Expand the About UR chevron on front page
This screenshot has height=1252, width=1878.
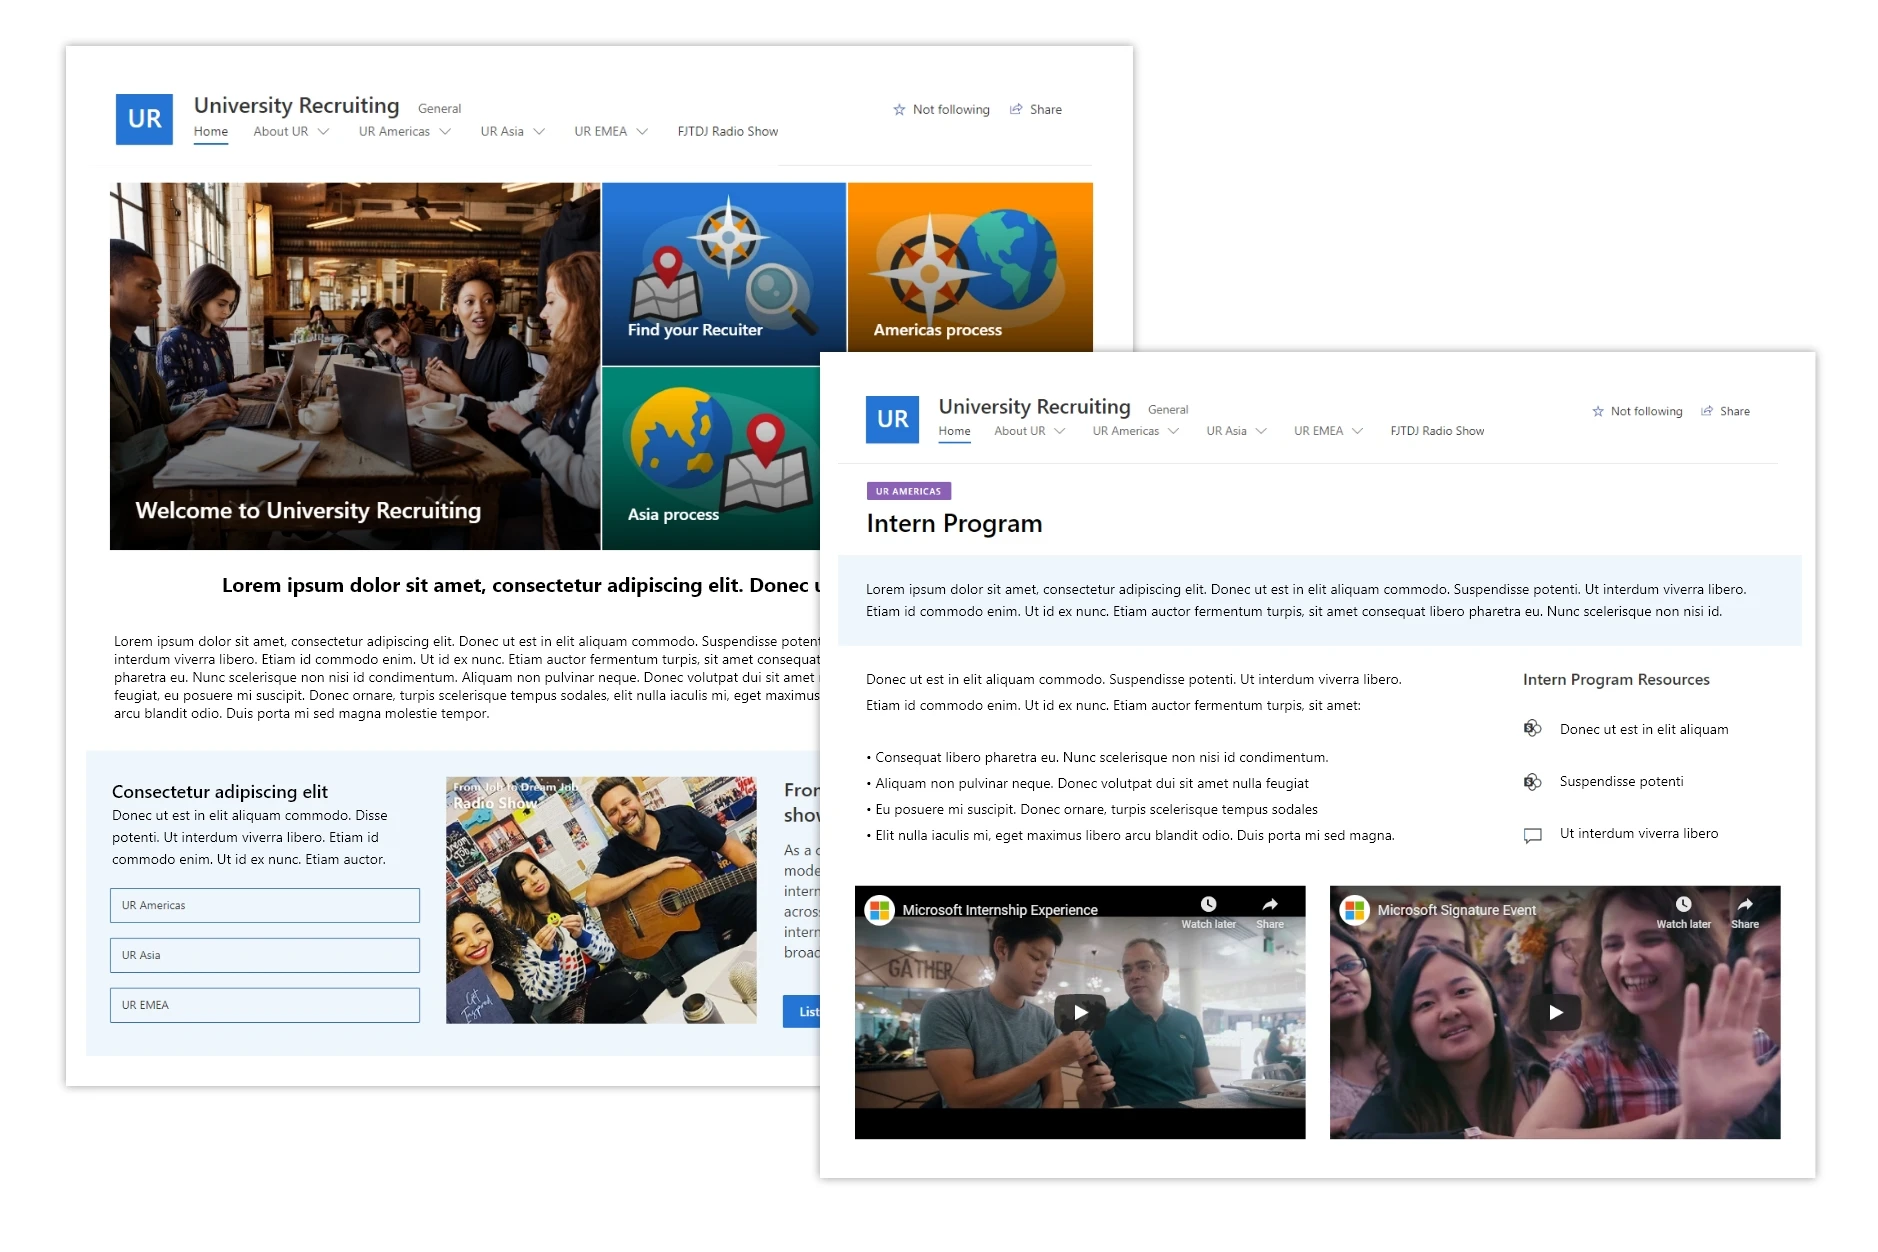(x=1059, y=432)
